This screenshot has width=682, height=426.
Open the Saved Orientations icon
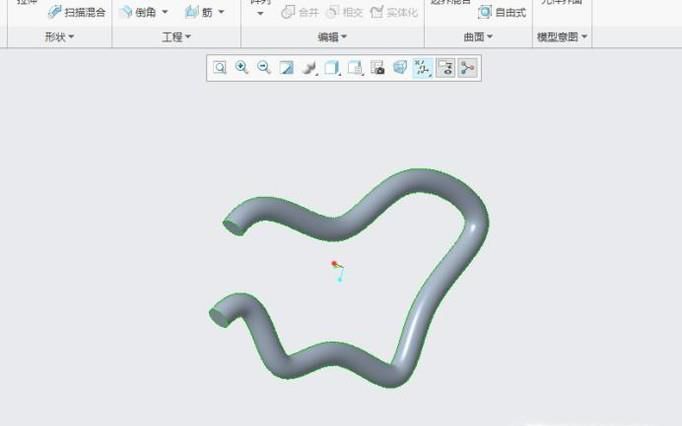click(355, 68)
